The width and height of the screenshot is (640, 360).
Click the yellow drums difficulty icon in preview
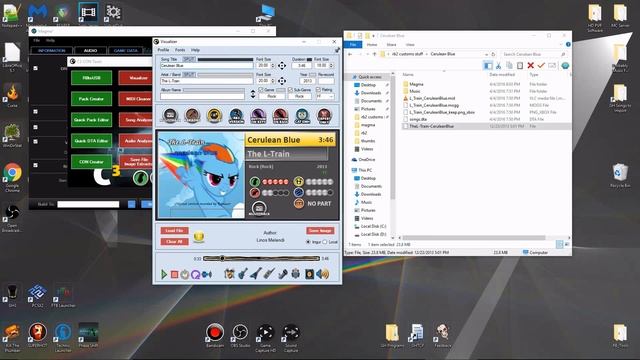pos(299,181)
